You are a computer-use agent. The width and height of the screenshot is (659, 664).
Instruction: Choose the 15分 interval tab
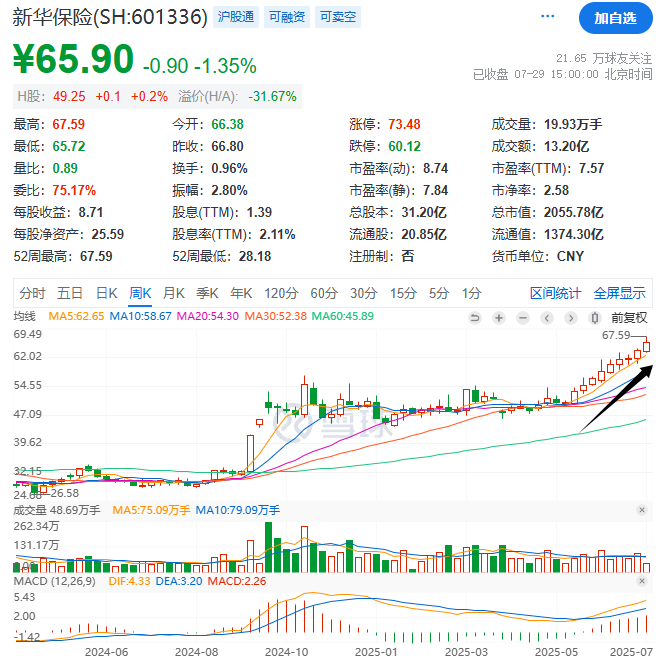(x=403, y=293)
